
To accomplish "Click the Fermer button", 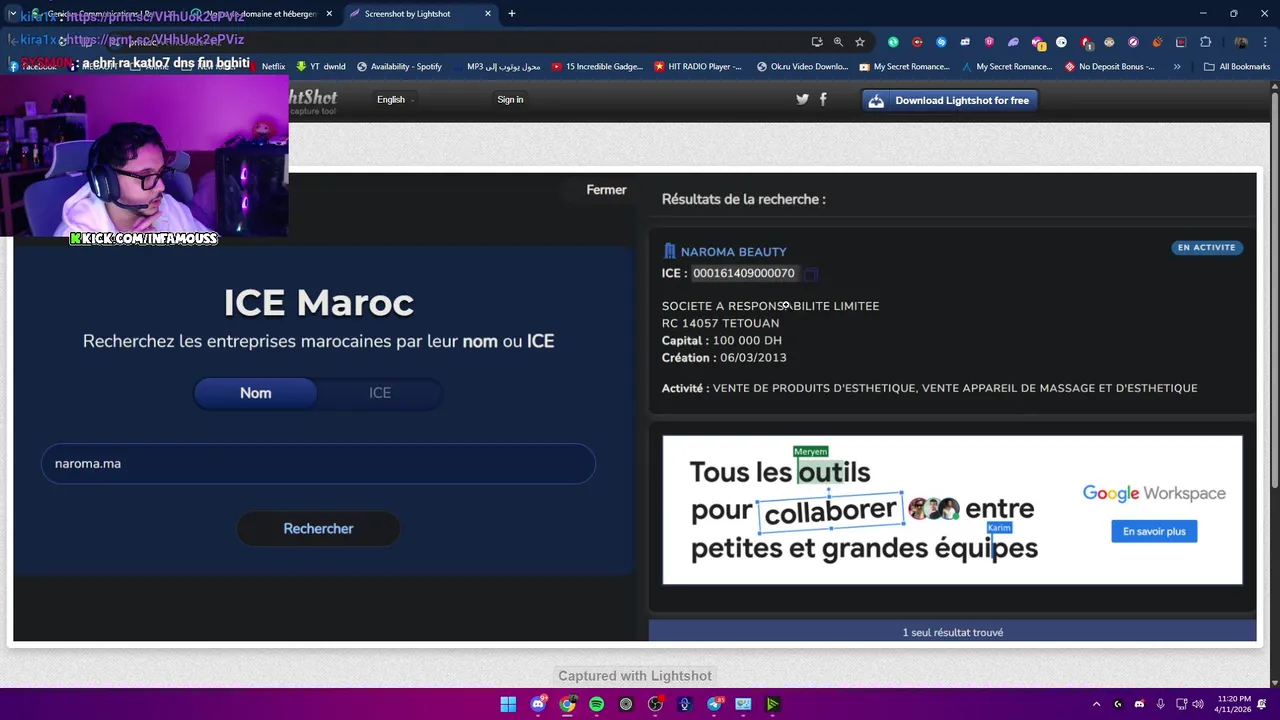I will tap(606, 190).
